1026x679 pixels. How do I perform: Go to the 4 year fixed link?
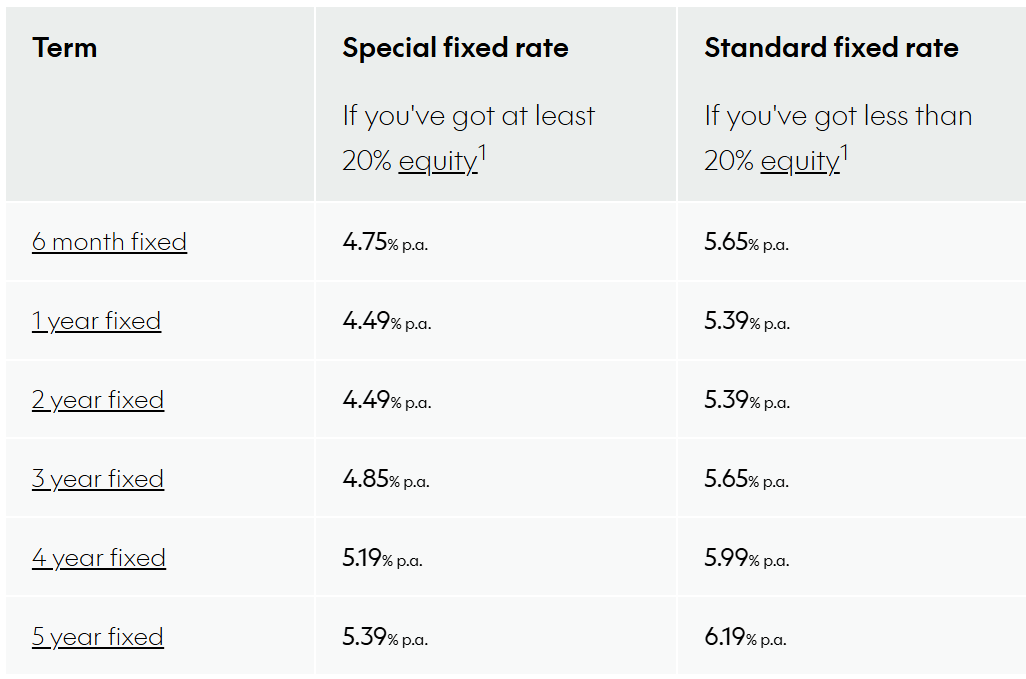click(99, 558)
